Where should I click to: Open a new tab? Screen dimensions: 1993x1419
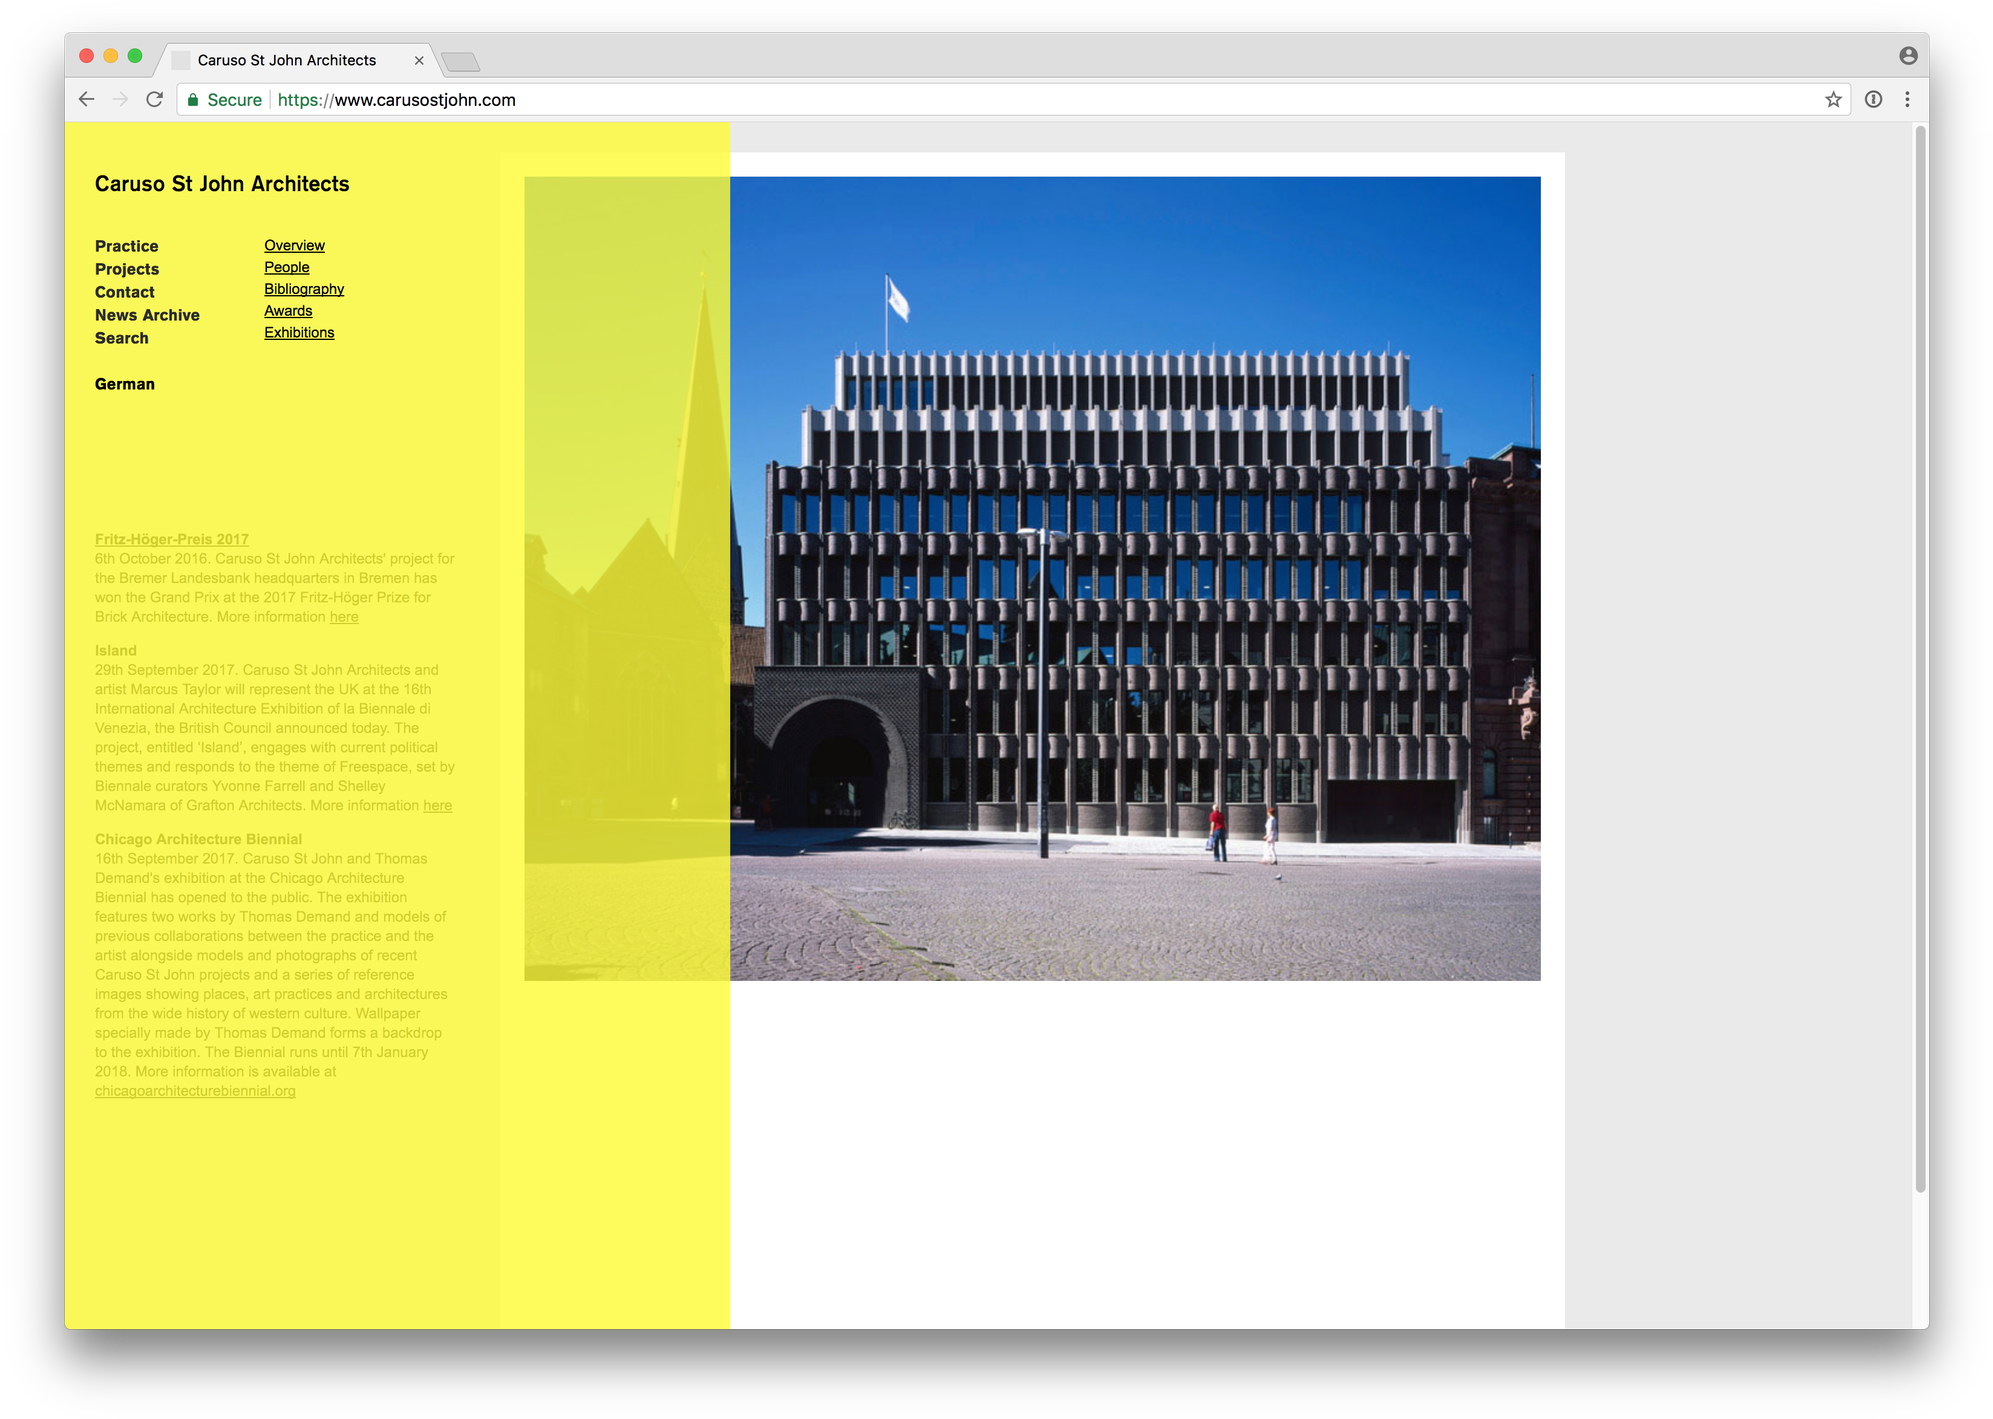coord(461,62)
